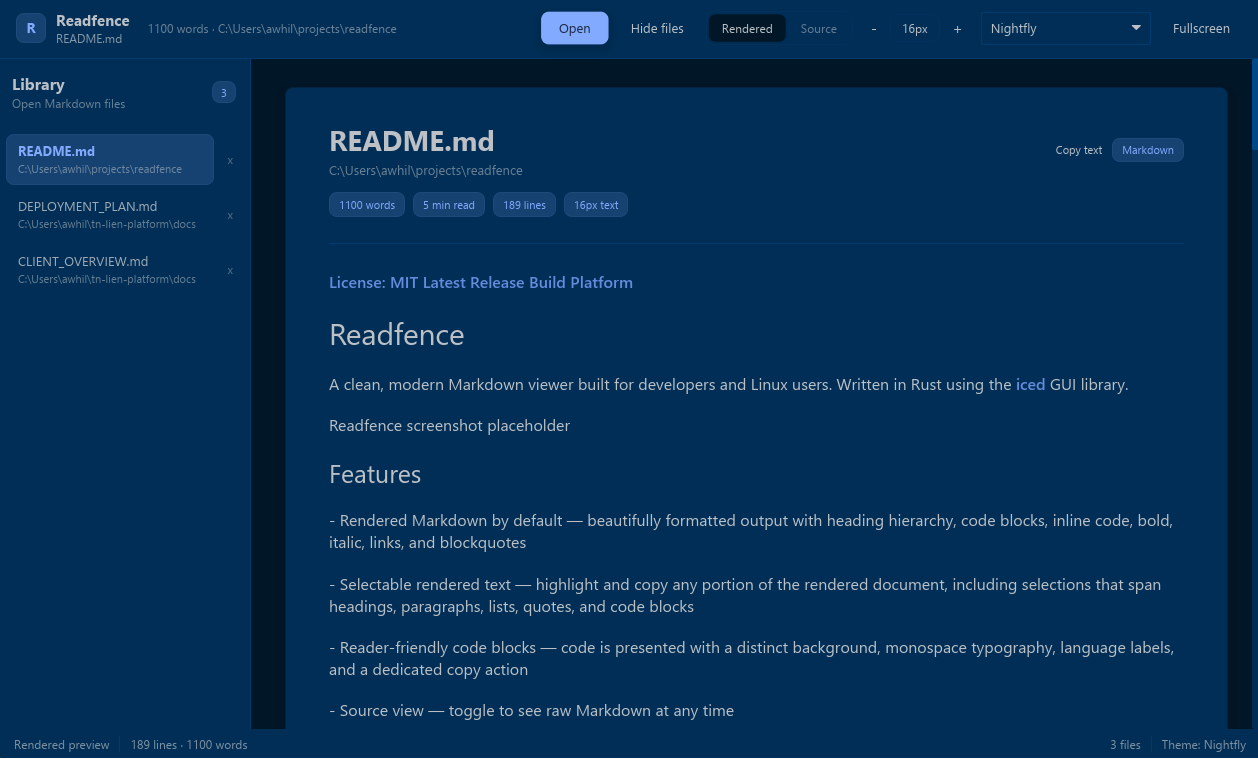This screenshot has height=759, width=1258.
Task: Click the Readfence R logo icon
Action: click(31, 29)
